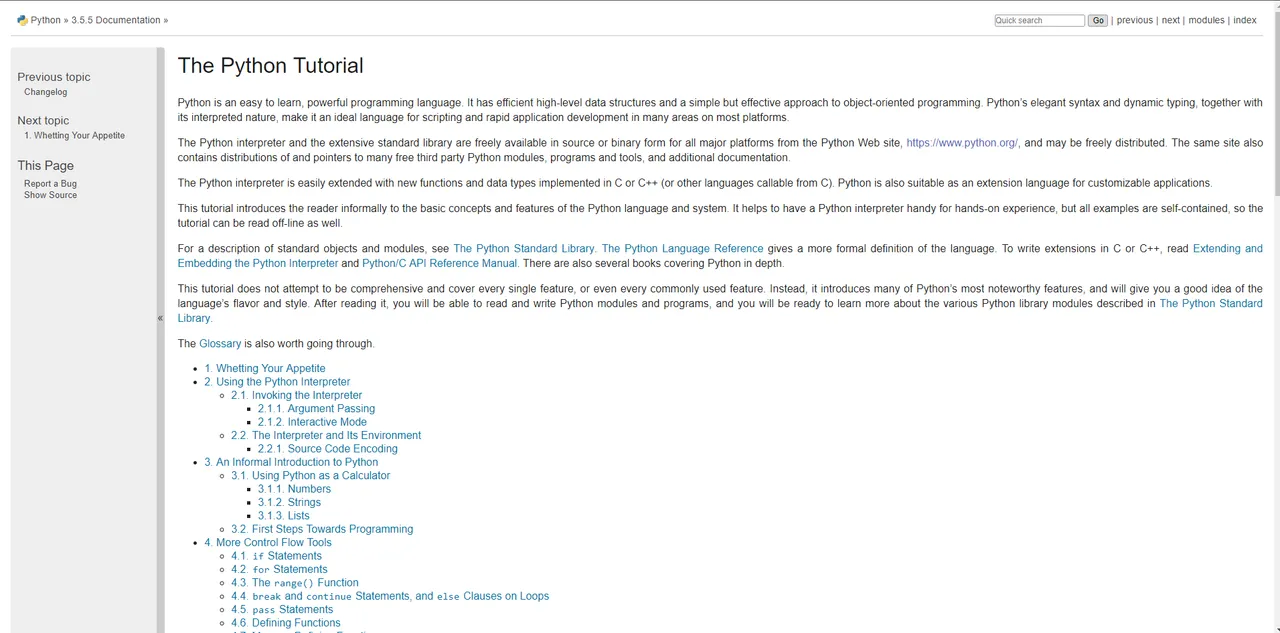
Task: Click the Python breadcrumb link
Action: click(x=46, y=20)
